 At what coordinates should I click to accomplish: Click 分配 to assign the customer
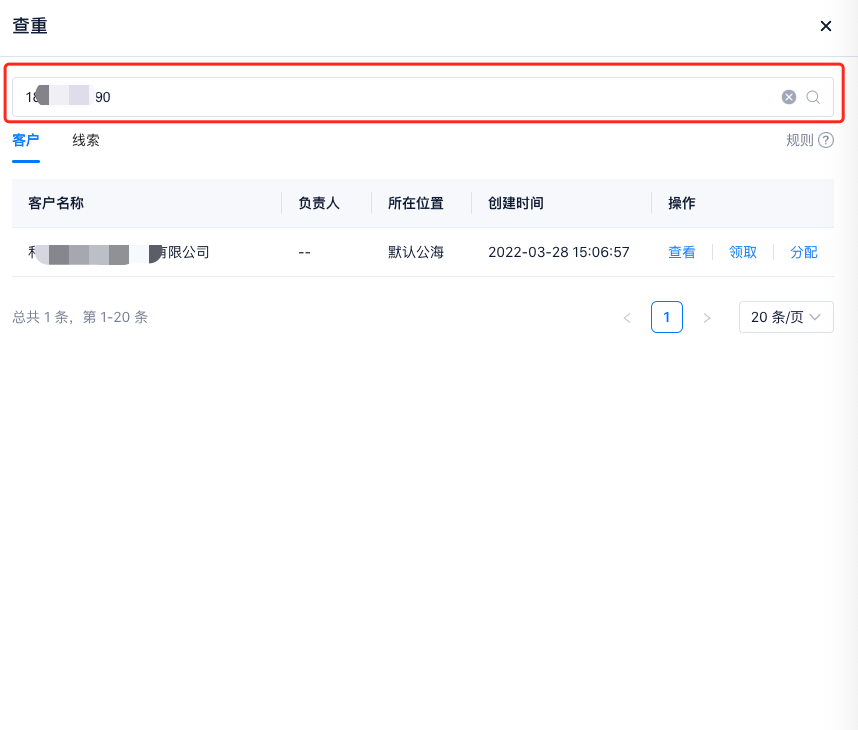tap(804, 252)
